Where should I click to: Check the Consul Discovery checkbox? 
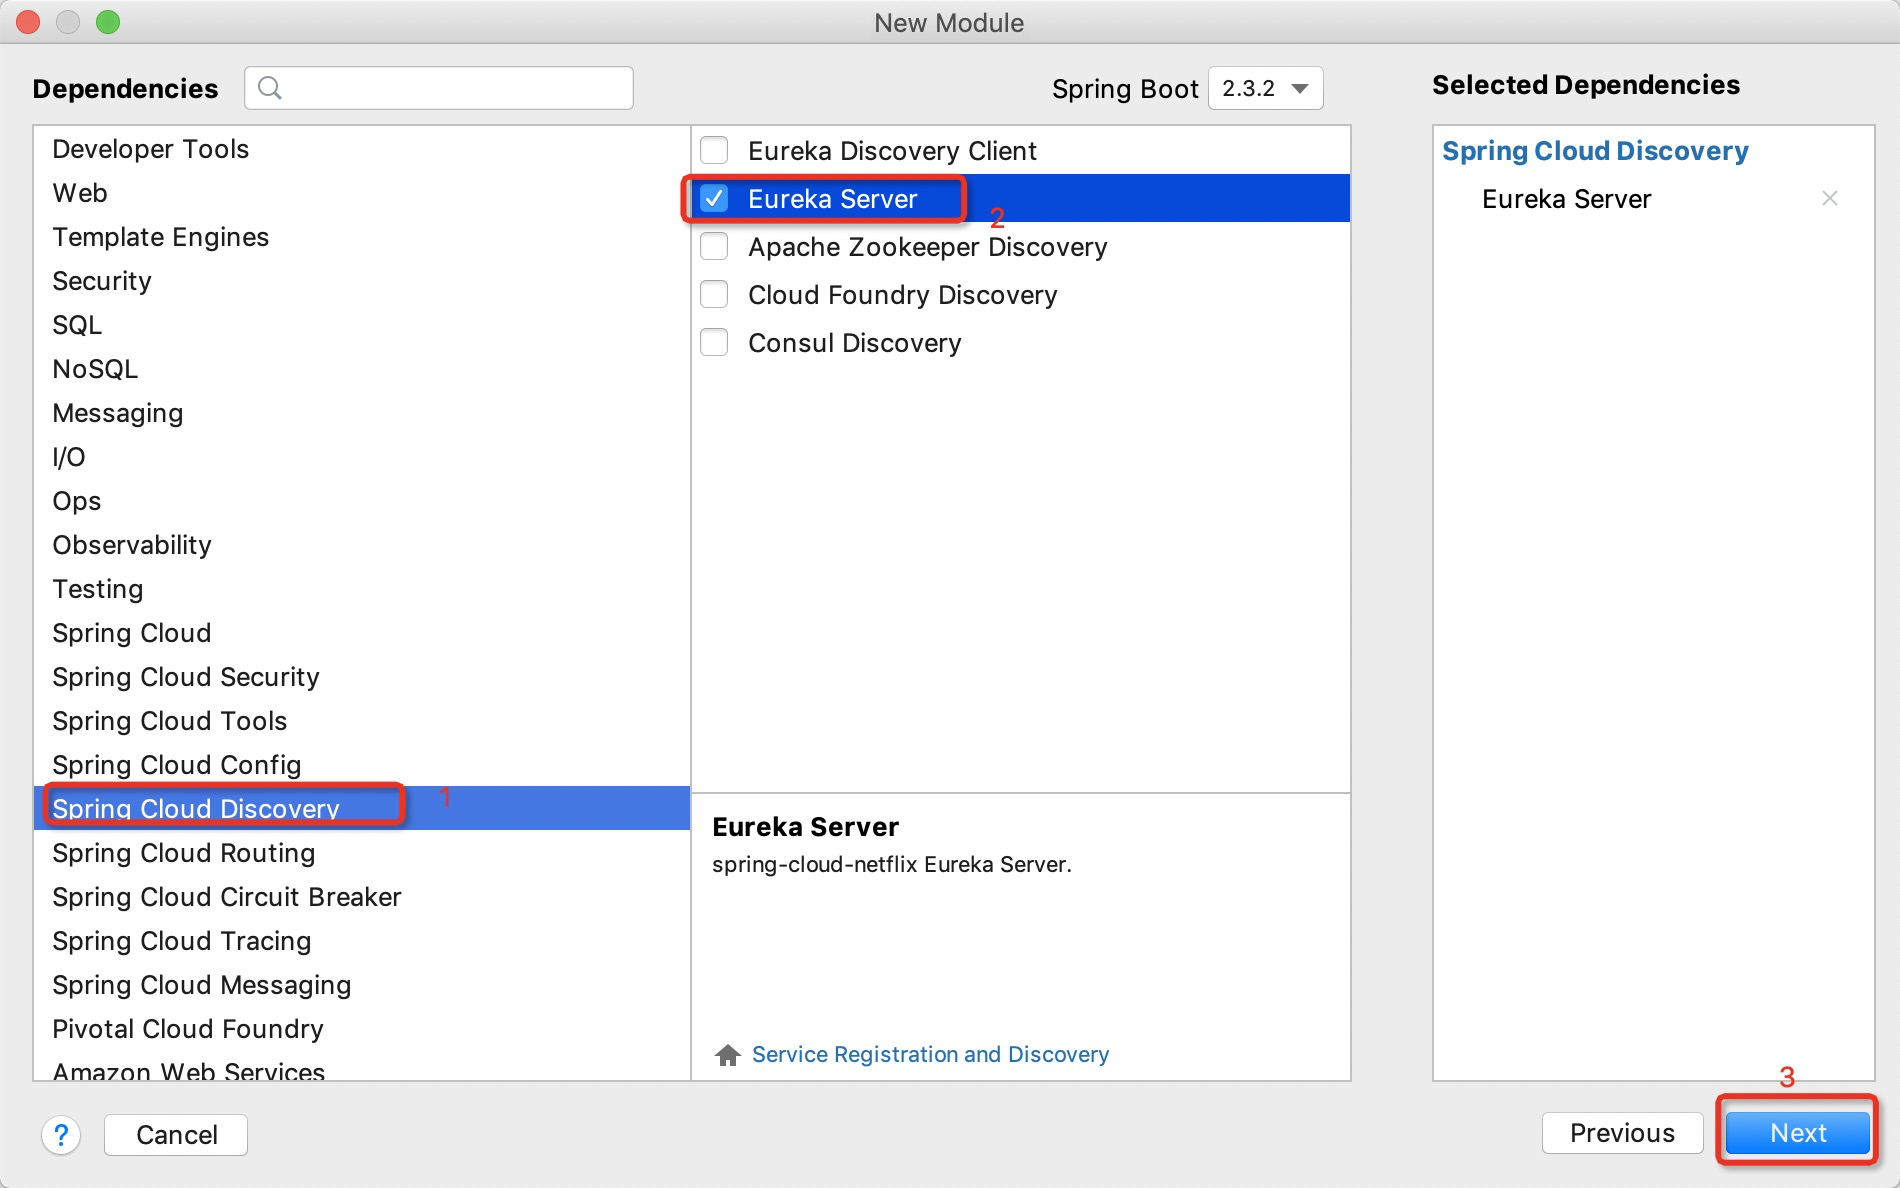point(714,343)
